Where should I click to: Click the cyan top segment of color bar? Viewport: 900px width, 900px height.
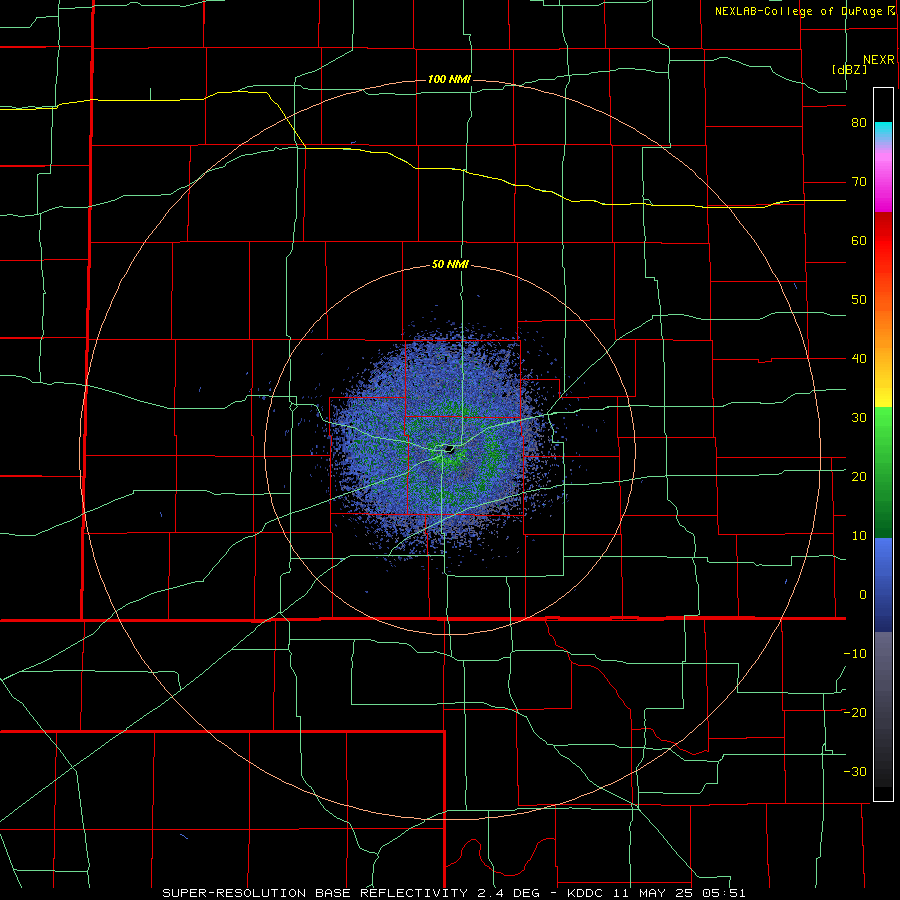pos(883,132)
